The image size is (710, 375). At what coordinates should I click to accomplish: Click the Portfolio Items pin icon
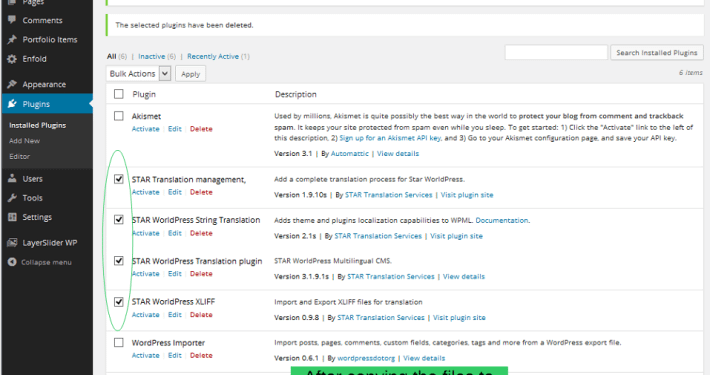12,39
